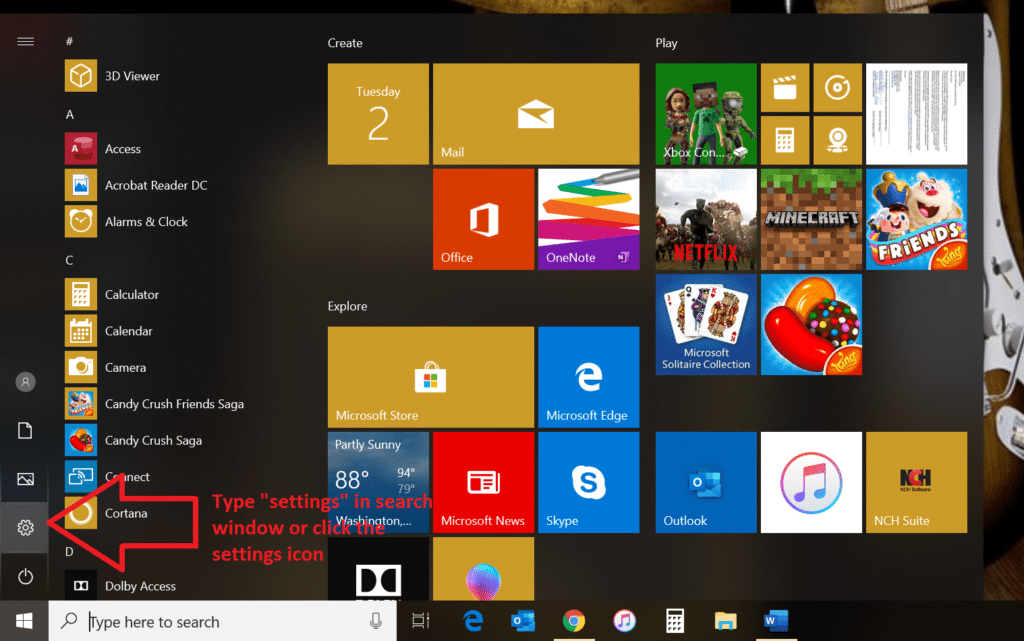Launch the Minecraft tile

[811, 219]
